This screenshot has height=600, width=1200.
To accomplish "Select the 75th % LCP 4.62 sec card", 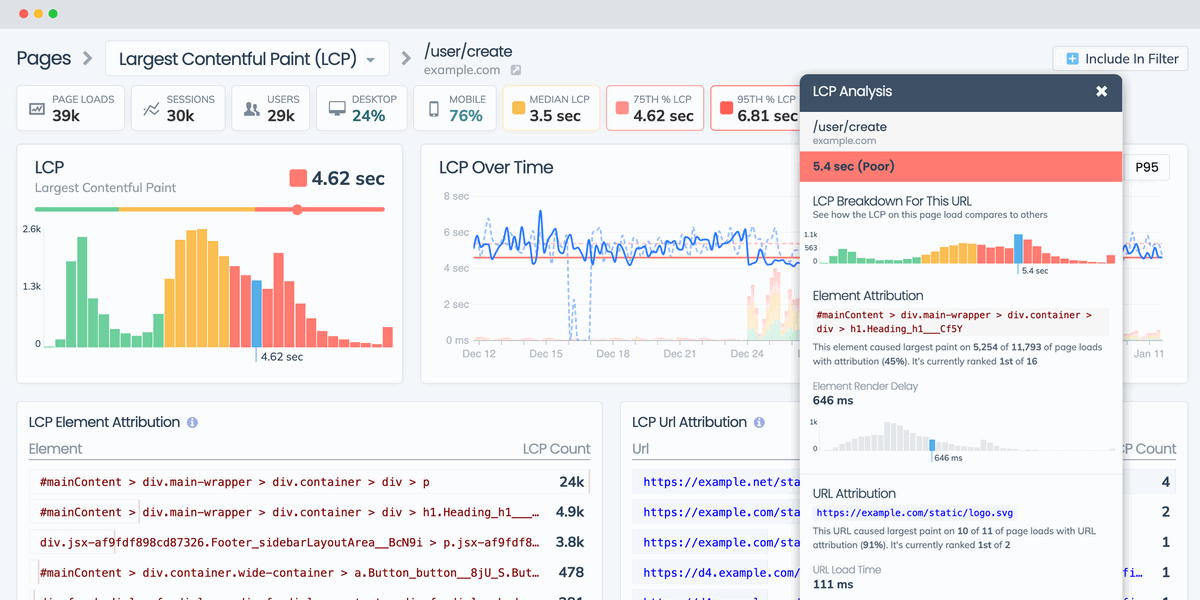I will pos(654,108).
